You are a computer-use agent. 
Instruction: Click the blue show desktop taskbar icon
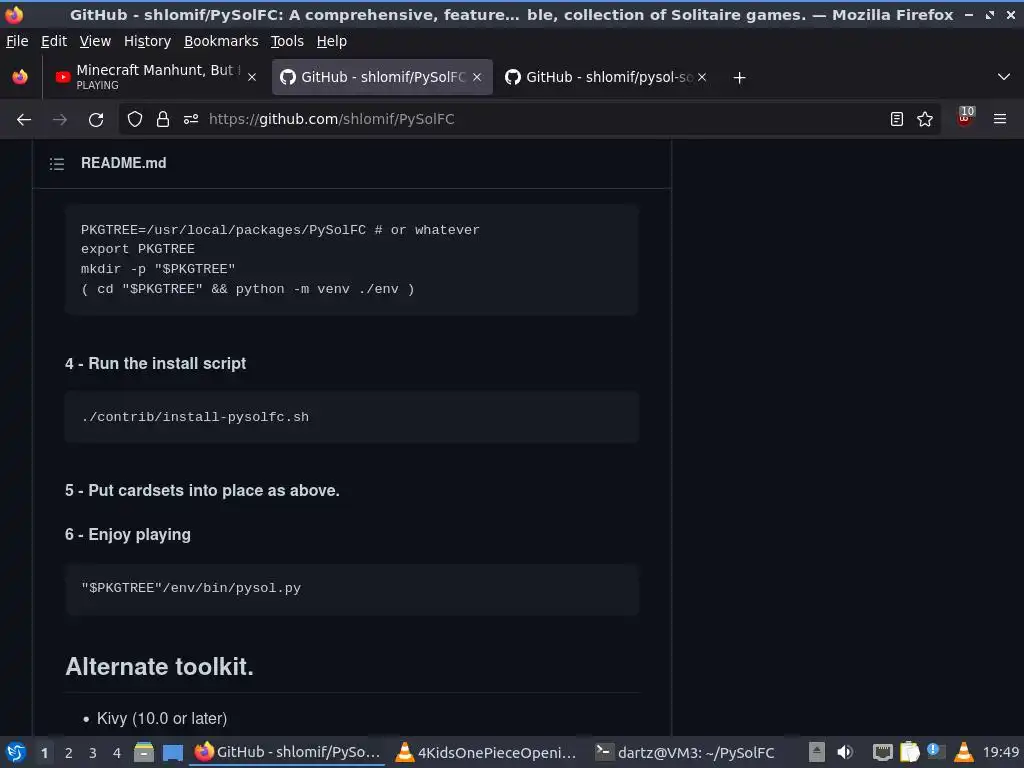tap(172, 752)
